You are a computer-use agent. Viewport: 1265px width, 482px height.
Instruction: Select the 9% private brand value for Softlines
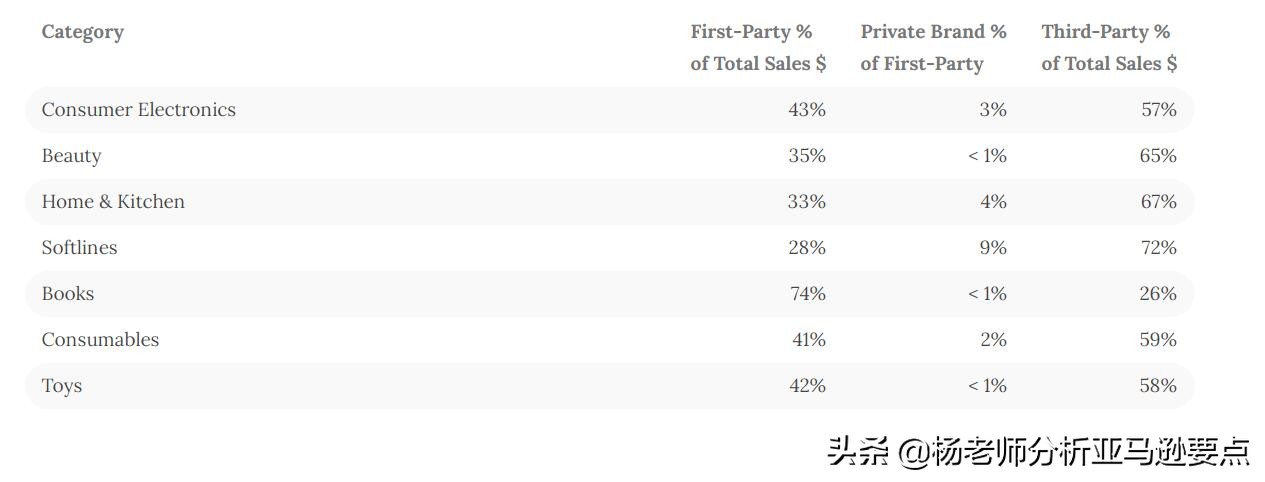993,248
